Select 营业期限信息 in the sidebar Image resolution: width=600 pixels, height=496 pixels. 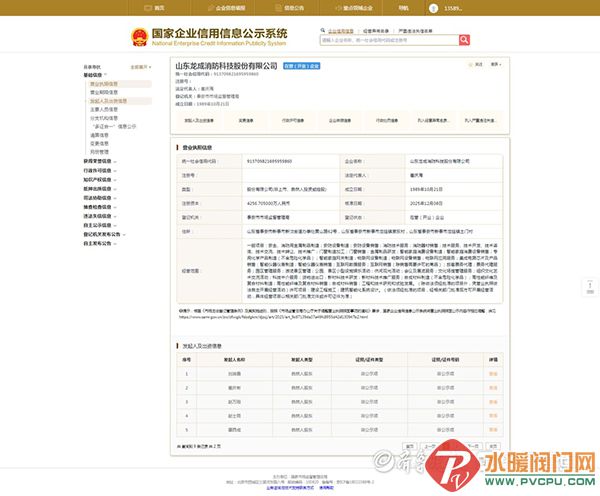(x=104, y=92)
